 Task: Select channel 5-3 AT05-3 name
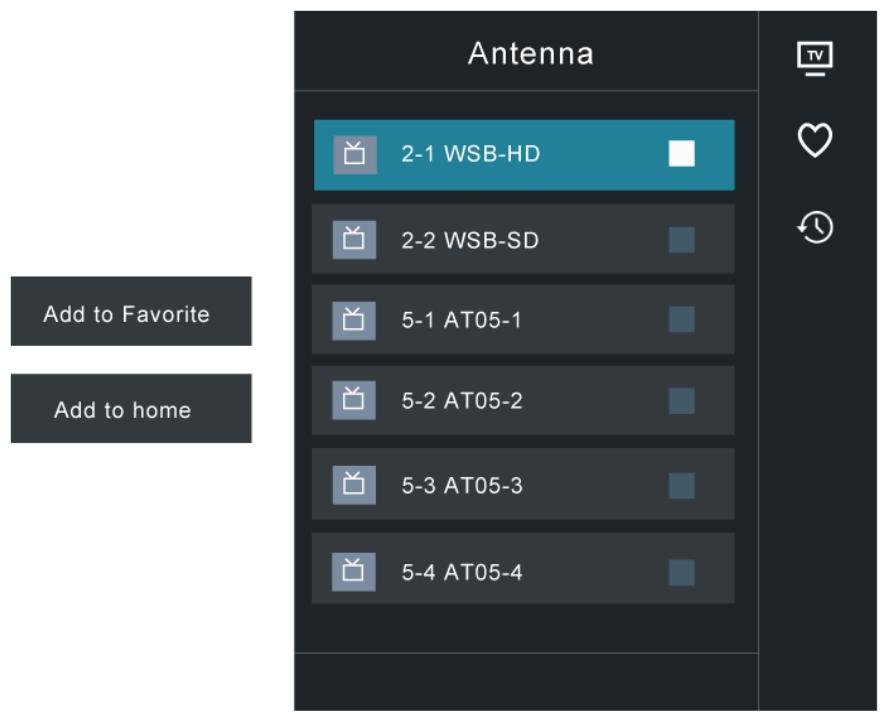[x=462, y=486]
